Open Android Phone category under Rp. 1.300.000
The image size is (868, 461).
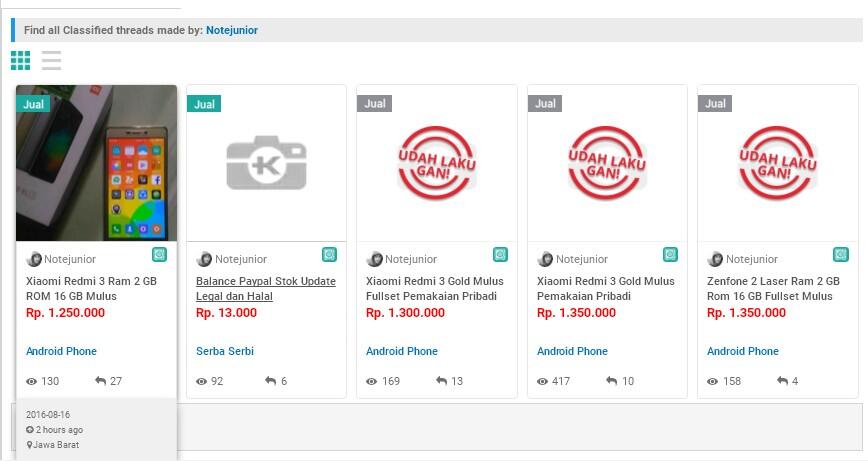click(x=402, y=351)
